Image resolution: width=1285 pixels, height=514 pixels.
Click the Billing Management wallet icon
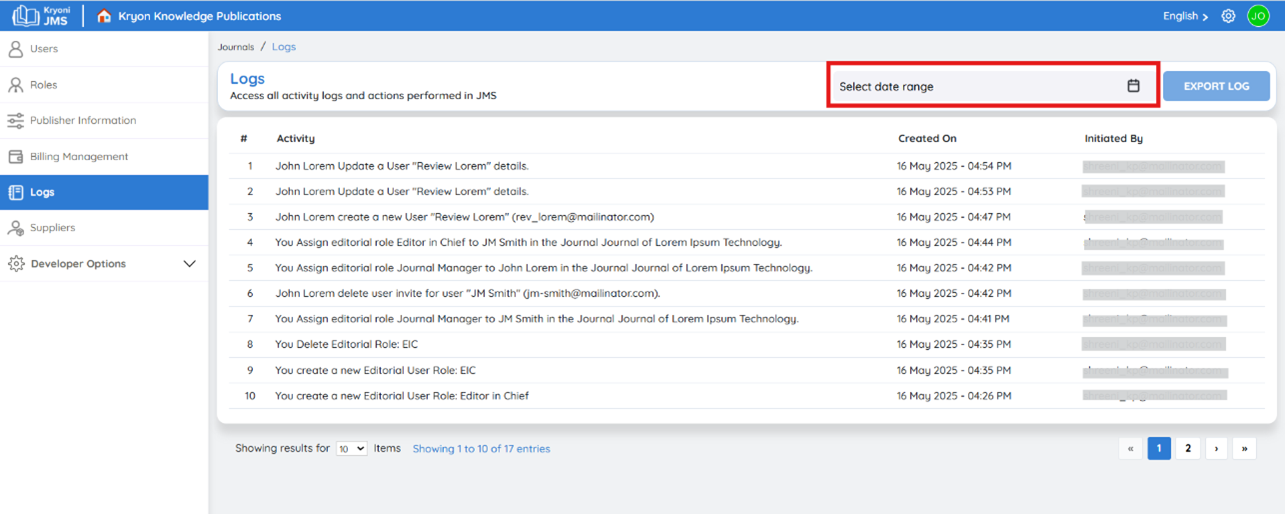(x=15, y=157)
